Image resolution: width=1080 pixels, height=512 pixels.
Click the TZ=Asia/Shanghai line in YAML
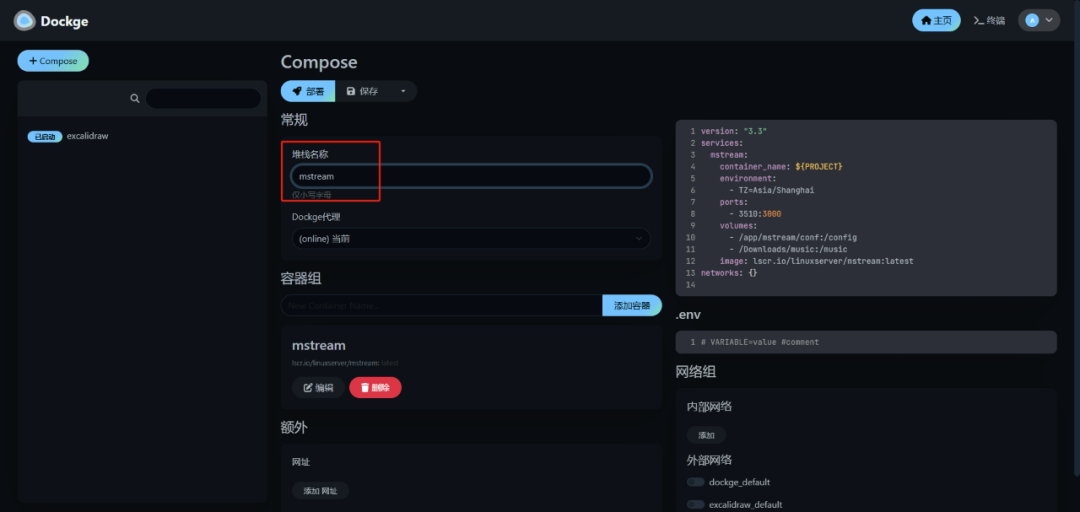click(771, 190)
